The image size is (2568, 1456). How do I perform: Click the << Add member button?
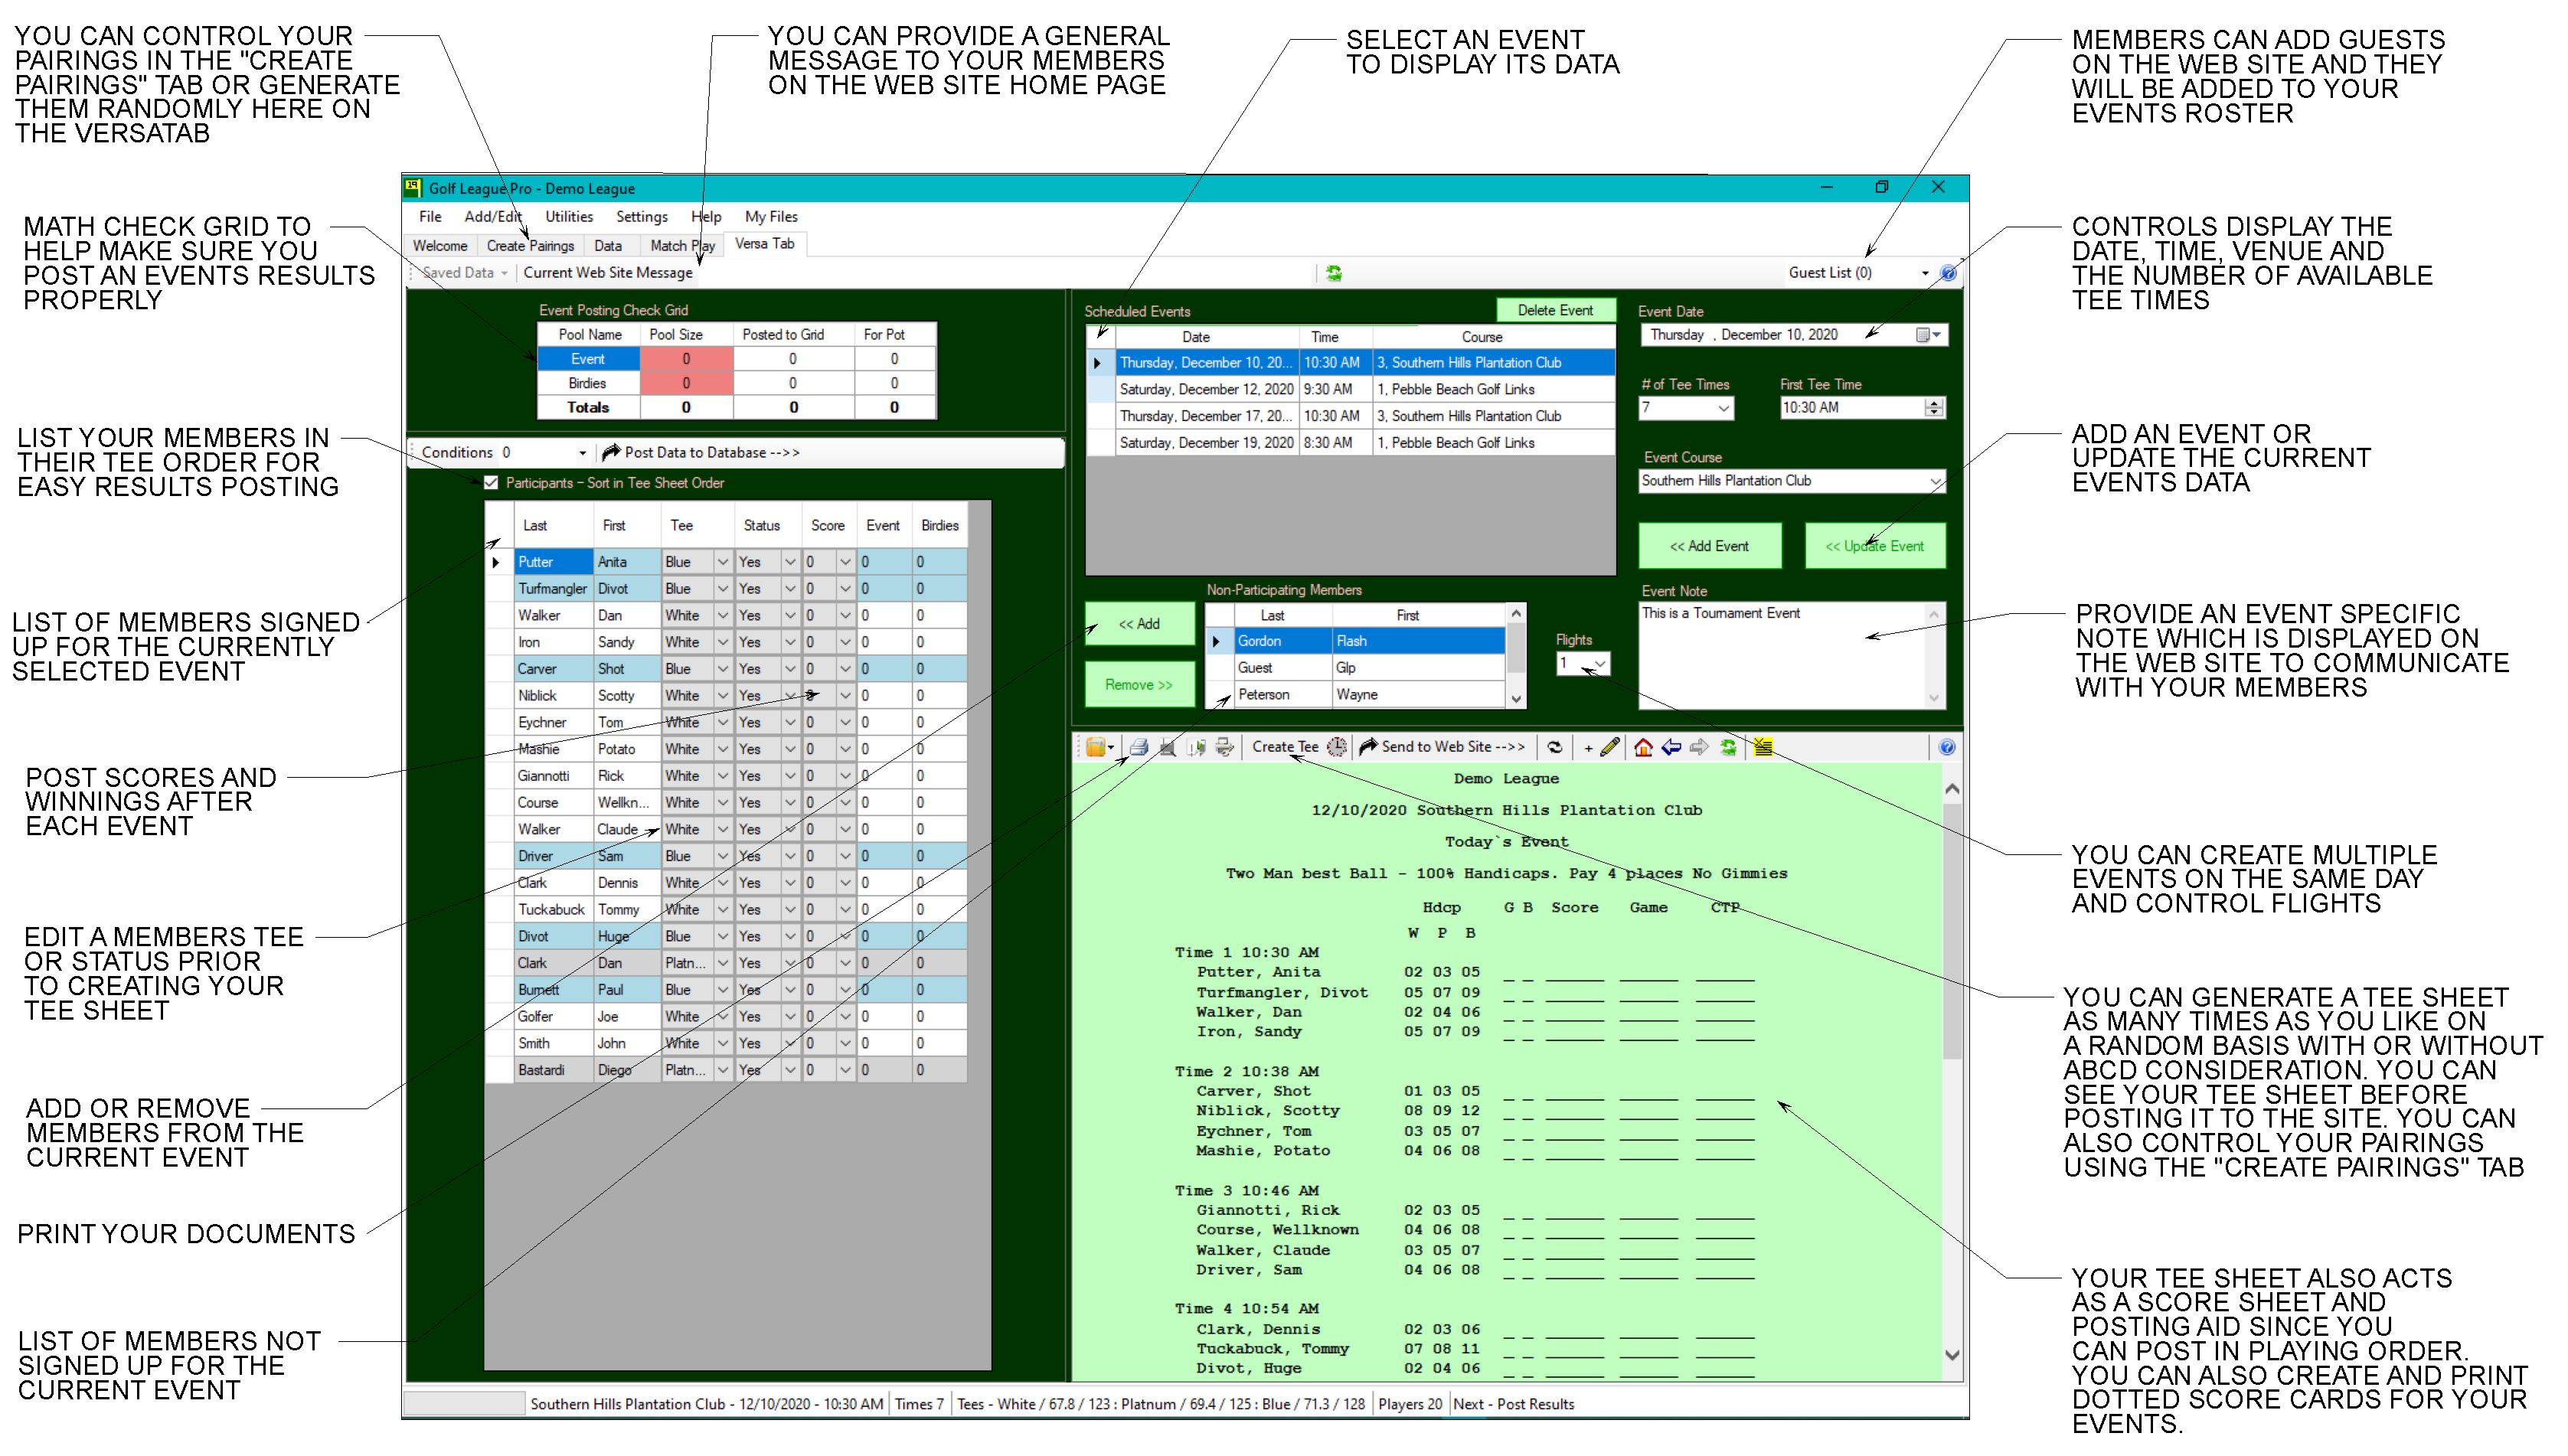1139,624
